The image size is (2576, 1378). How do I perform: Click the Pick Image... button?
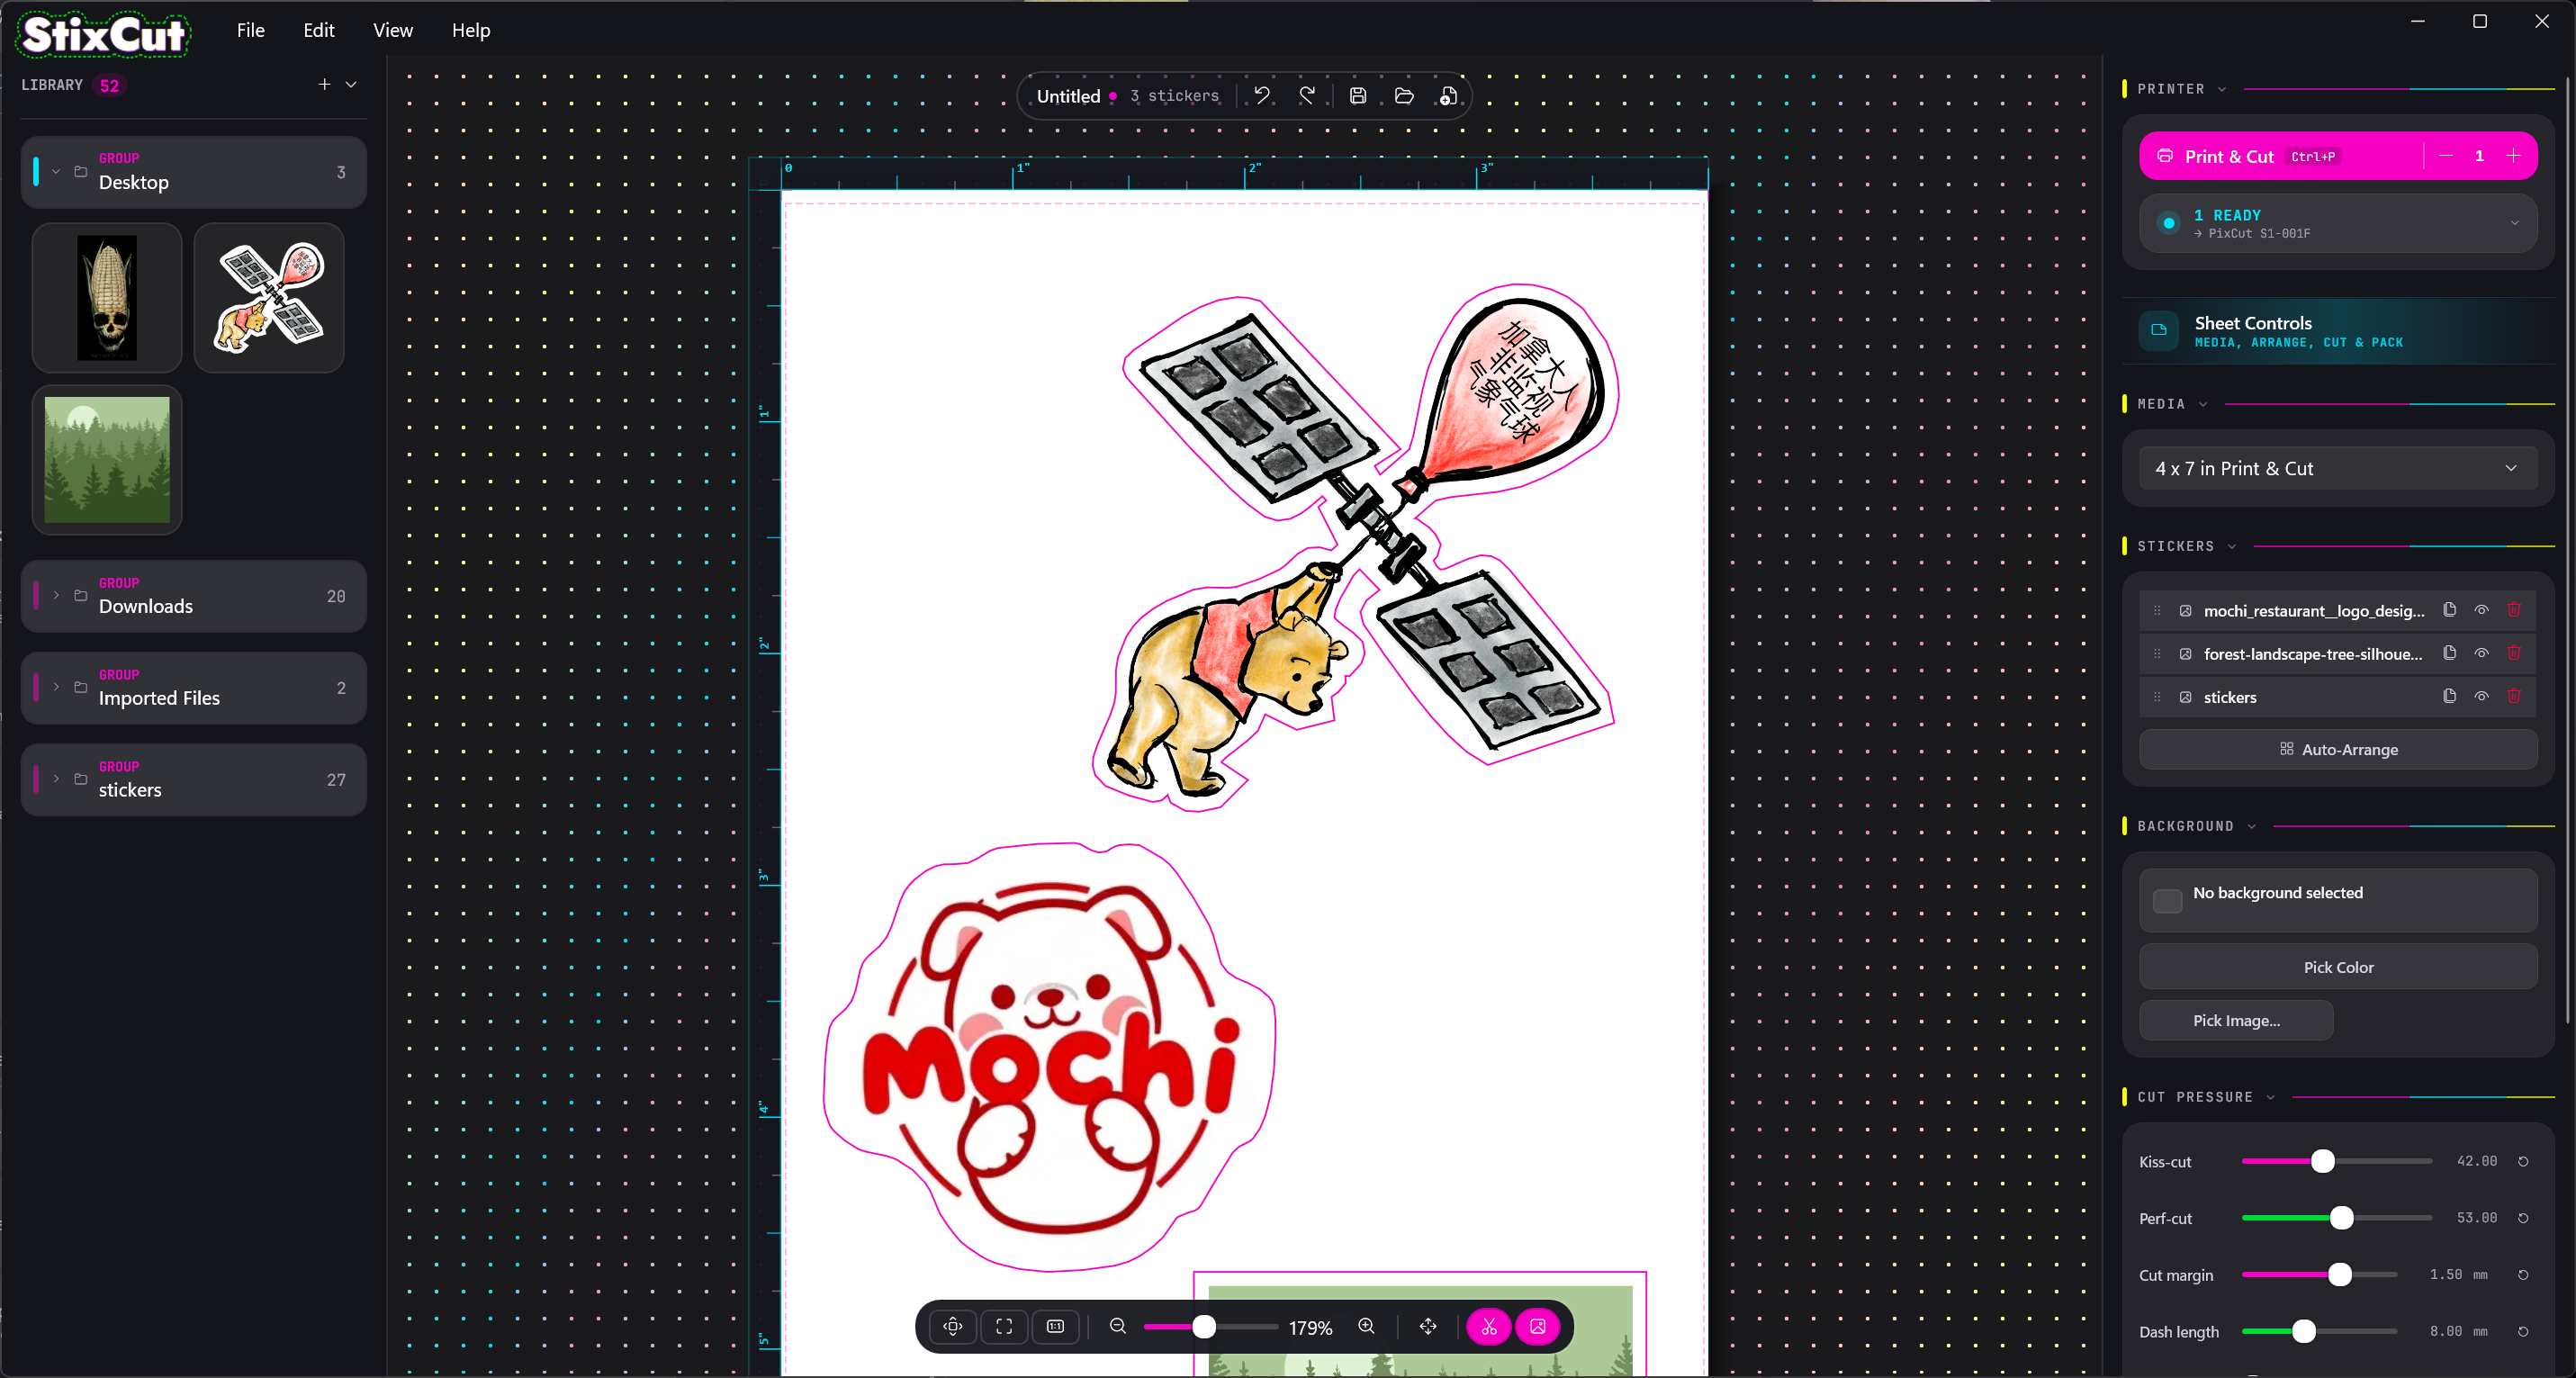pyautogui.click(x=2236, y=1020)
